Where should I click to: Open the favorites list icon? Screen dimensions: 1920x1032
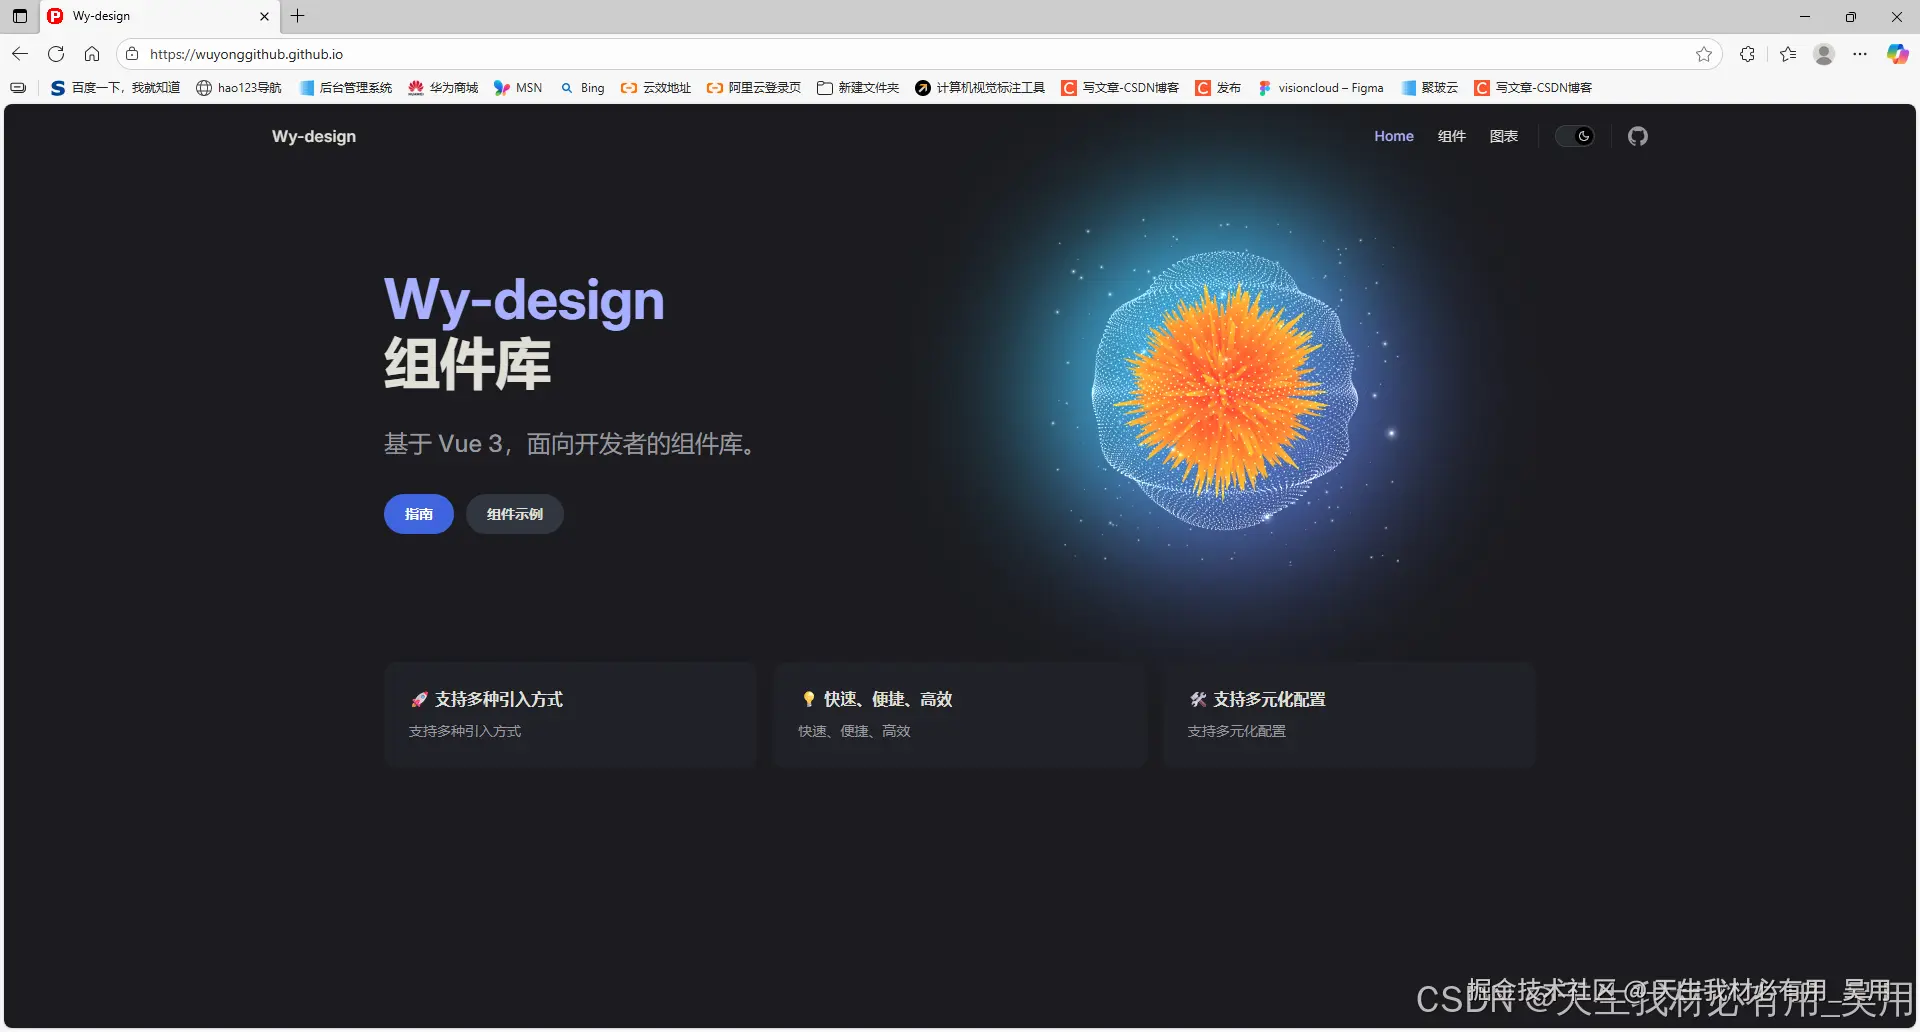pyautogui.click(x=1788, y=54)
